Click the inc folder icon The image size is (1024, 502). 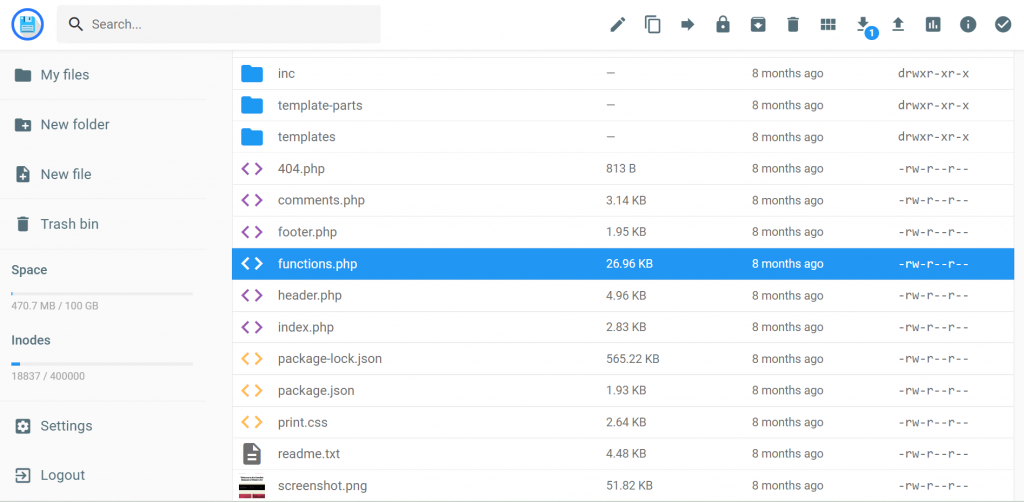pyautogui.click(x=251, y=74)
